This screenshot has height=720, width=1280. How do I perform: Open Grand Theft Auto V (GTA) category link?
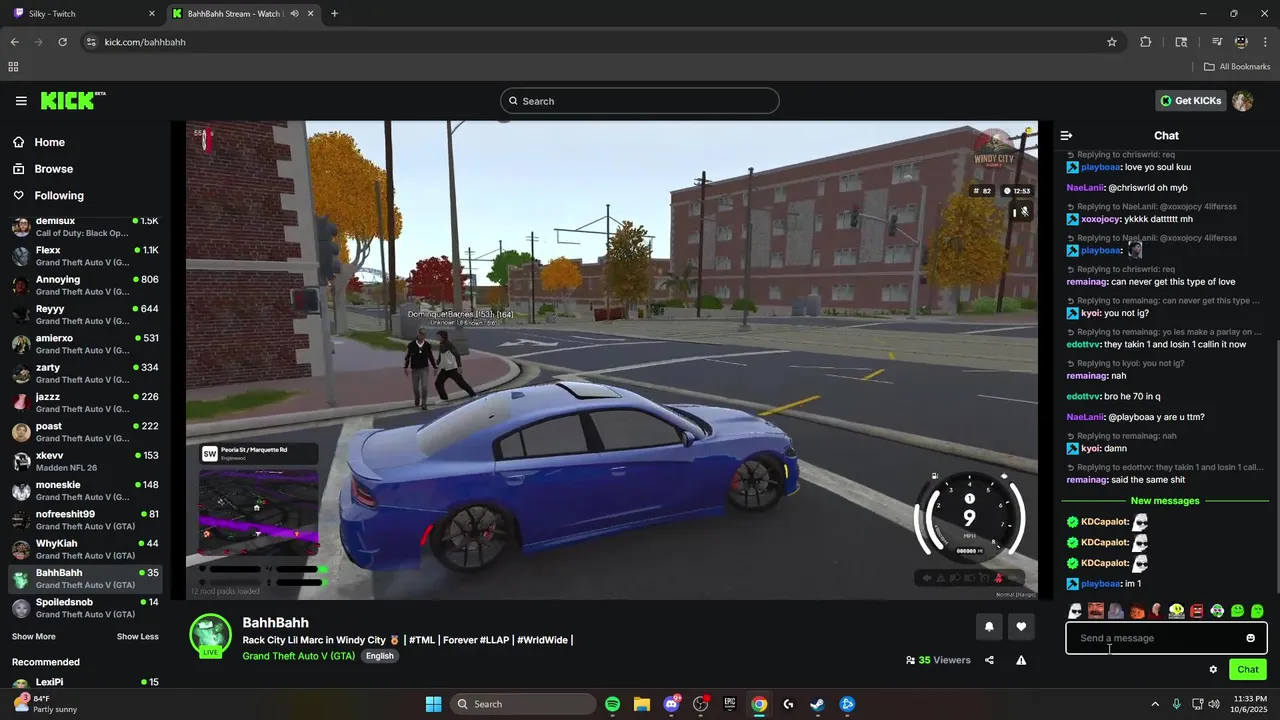pyautogui.click(x=298, y=656)
